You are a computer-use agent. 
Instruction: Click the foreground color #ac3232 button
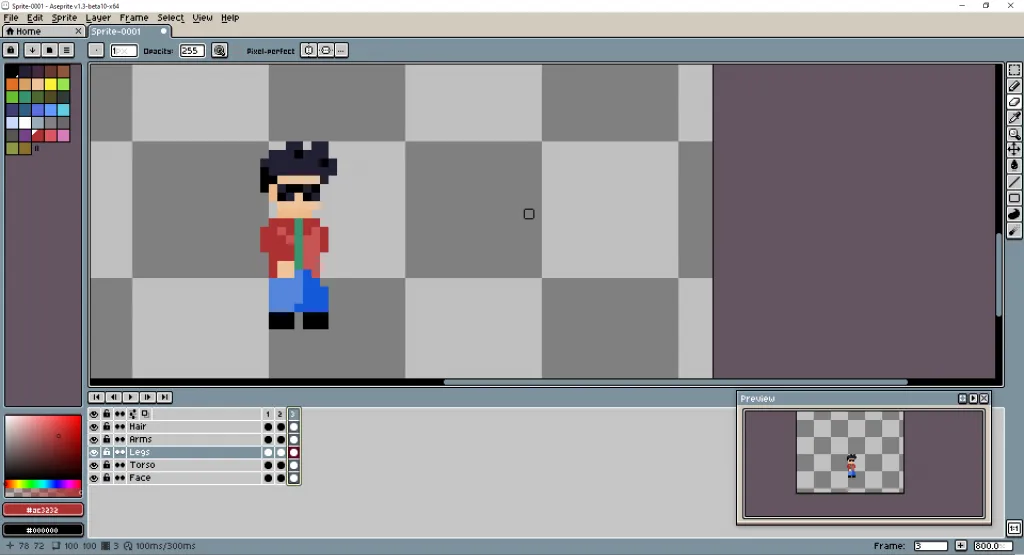pyautogui.click(x=43, y=510)
